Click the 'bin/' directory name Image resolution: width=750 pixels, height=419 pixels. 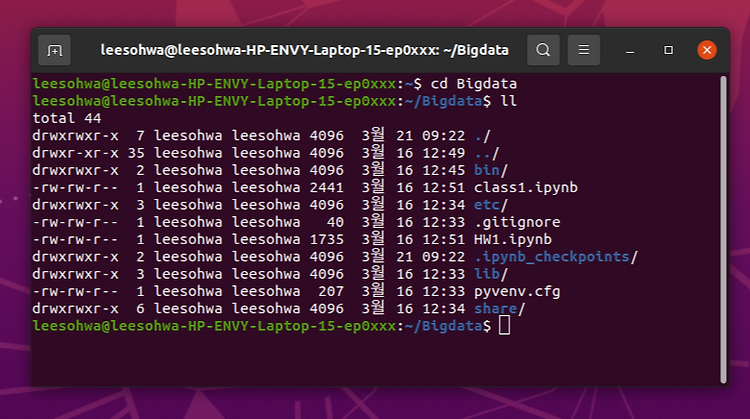coord(491,170)
